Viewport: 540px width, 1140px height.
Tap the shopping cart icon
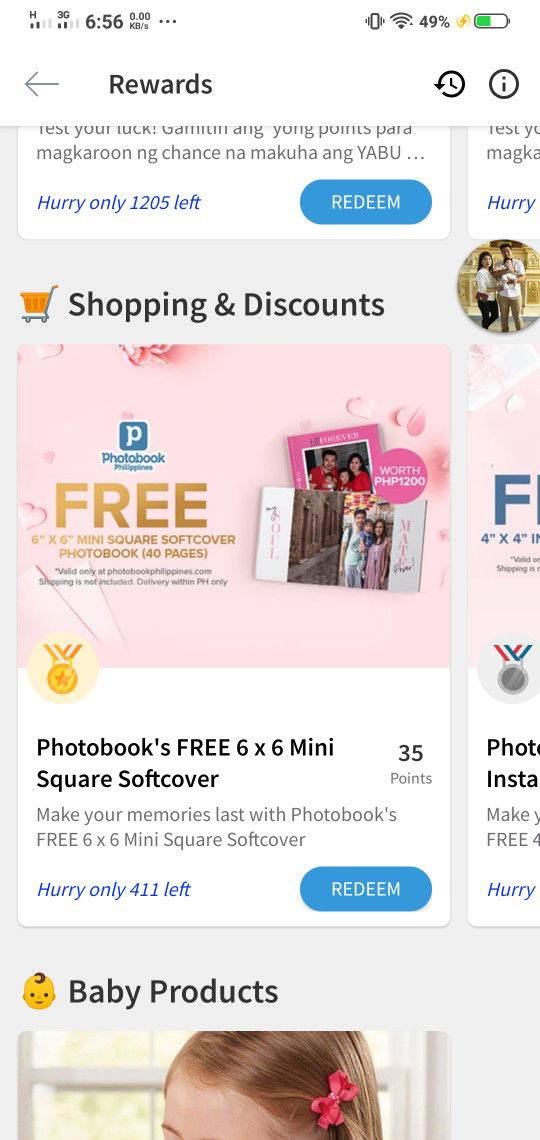(x=39, y=304)
